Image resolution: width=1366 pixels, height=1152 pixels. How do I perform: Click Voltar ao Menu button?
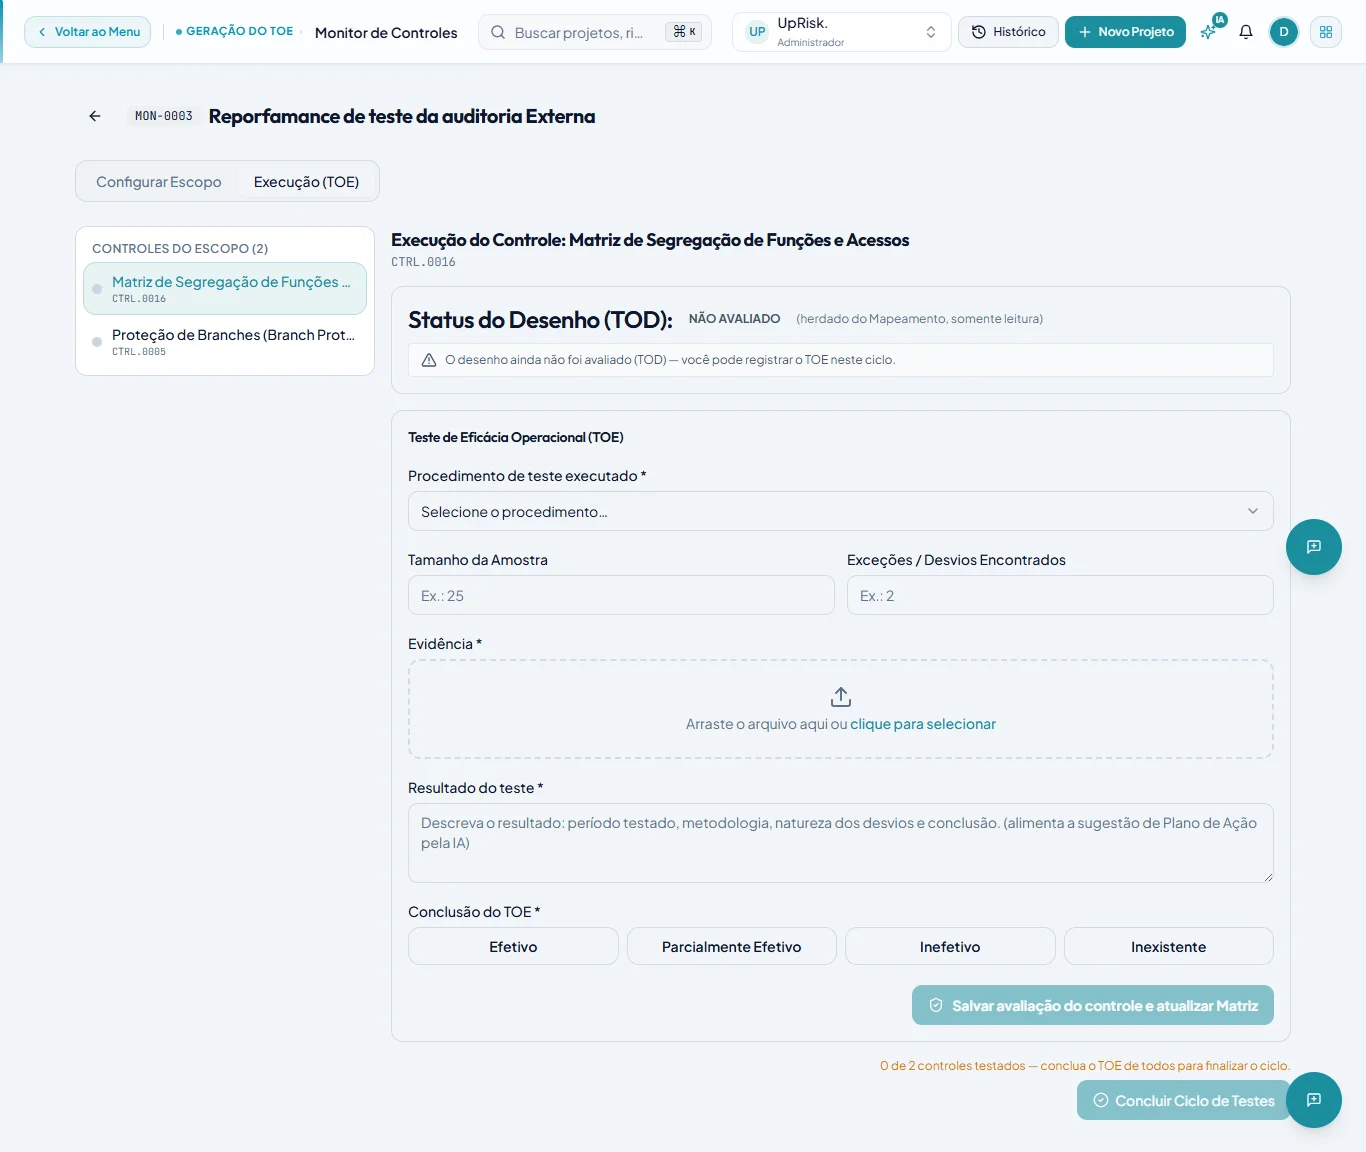click(x=88, y=32)
